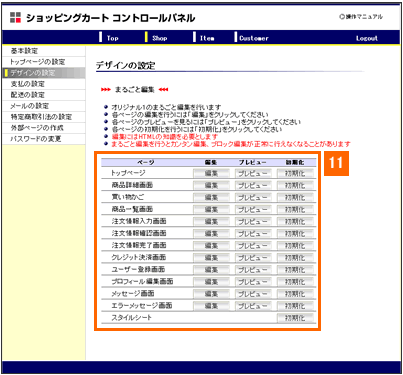Click 編集 for メッセージ画面
Screen dimensions: 403x375
[x=211, y=294]
